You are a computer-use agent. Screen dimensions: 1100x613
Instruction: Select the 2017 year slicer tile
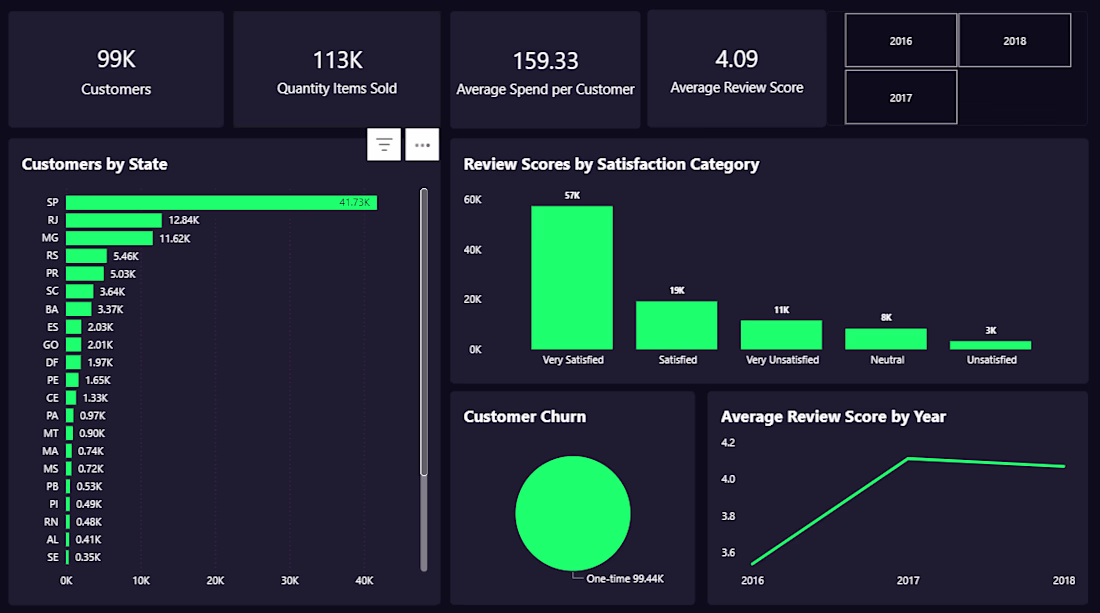pyautogui.click(x=901, y=97)
